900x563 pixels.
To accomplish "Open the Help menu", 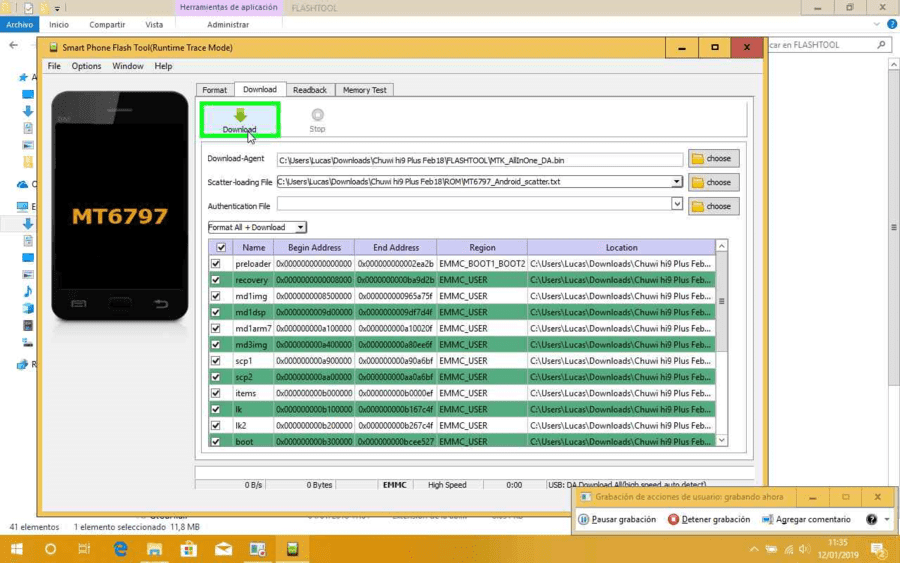I will point(163,66).
